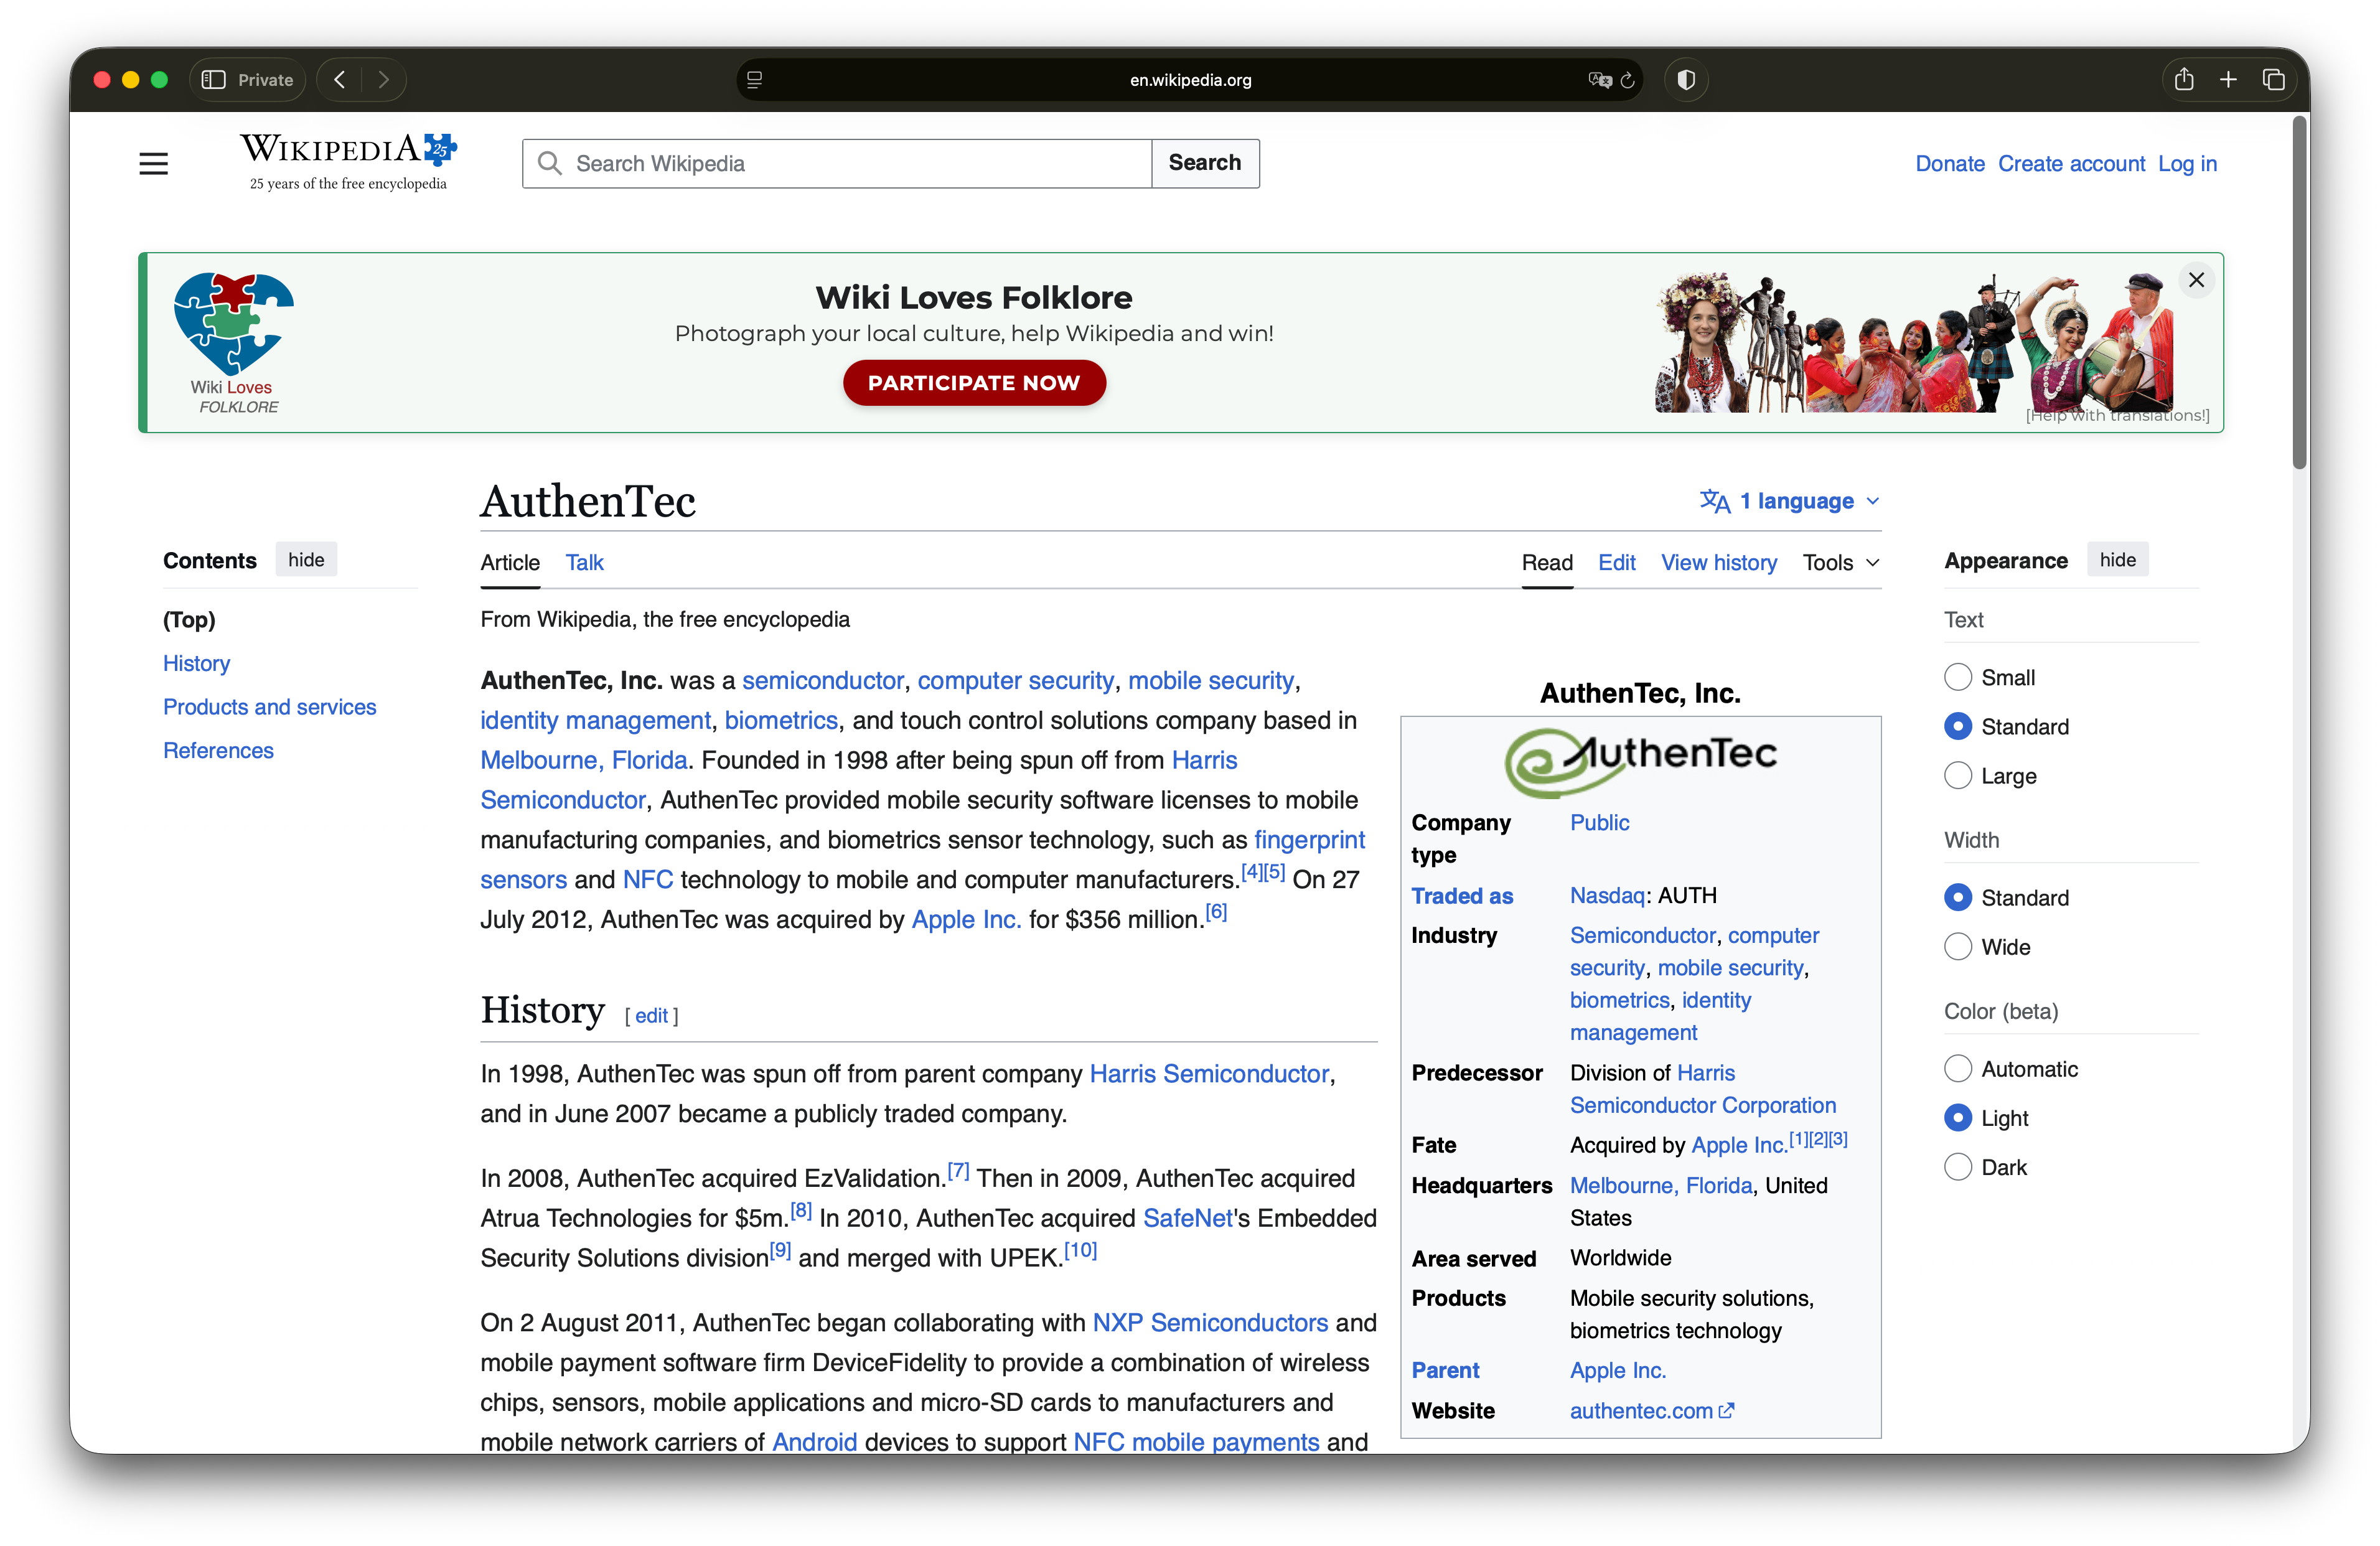Click the Safari sidebar toggle icon
This screenshot has width=2380, height=1546.
[x=213, y=80]
